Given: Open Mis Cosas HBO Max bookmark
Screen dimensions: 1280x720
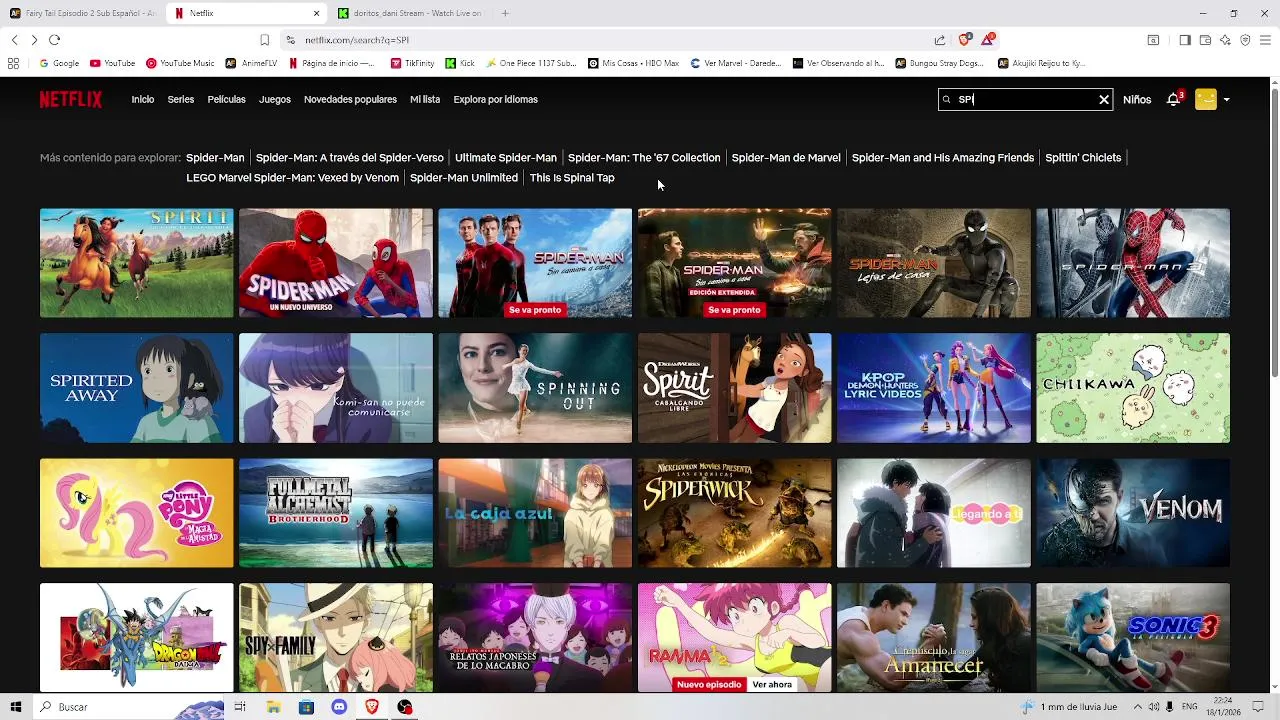Looking at the screenshot, I should [x=634, y=63].
